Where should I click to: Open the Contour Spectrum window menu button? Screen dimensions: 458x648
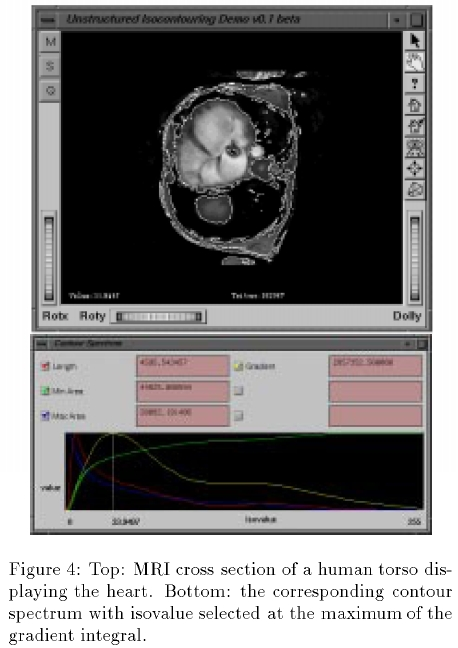41,343
